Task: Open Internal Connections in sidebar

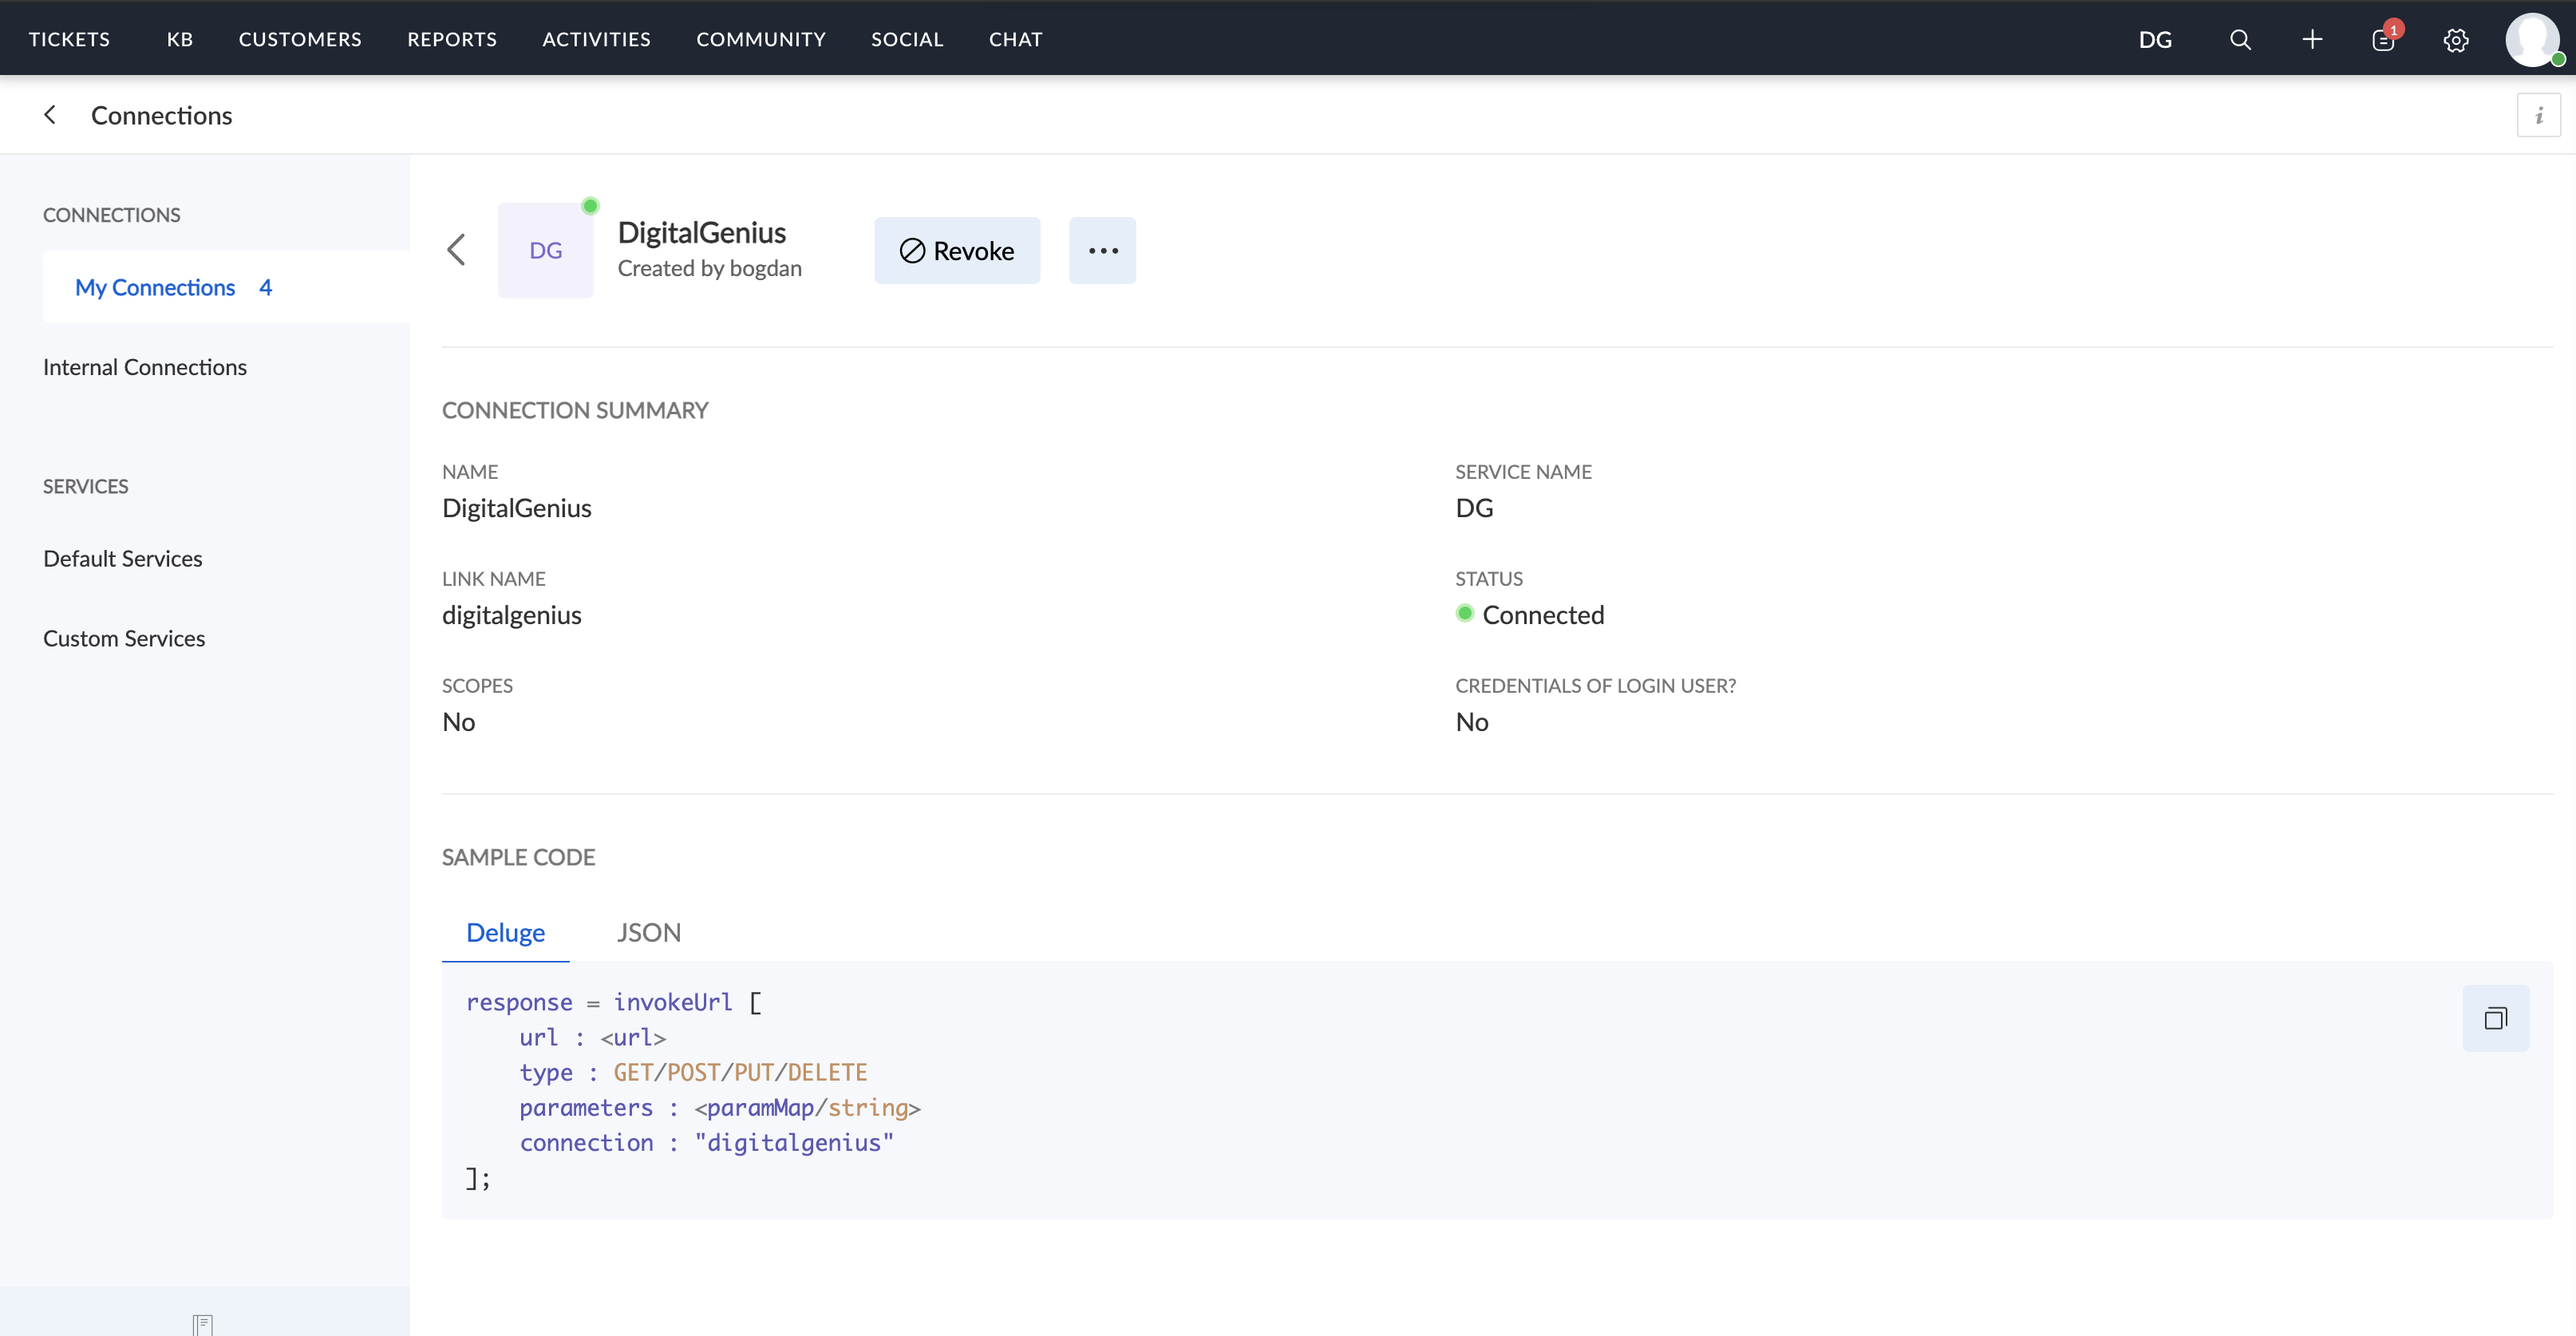Action: (145, 367)
